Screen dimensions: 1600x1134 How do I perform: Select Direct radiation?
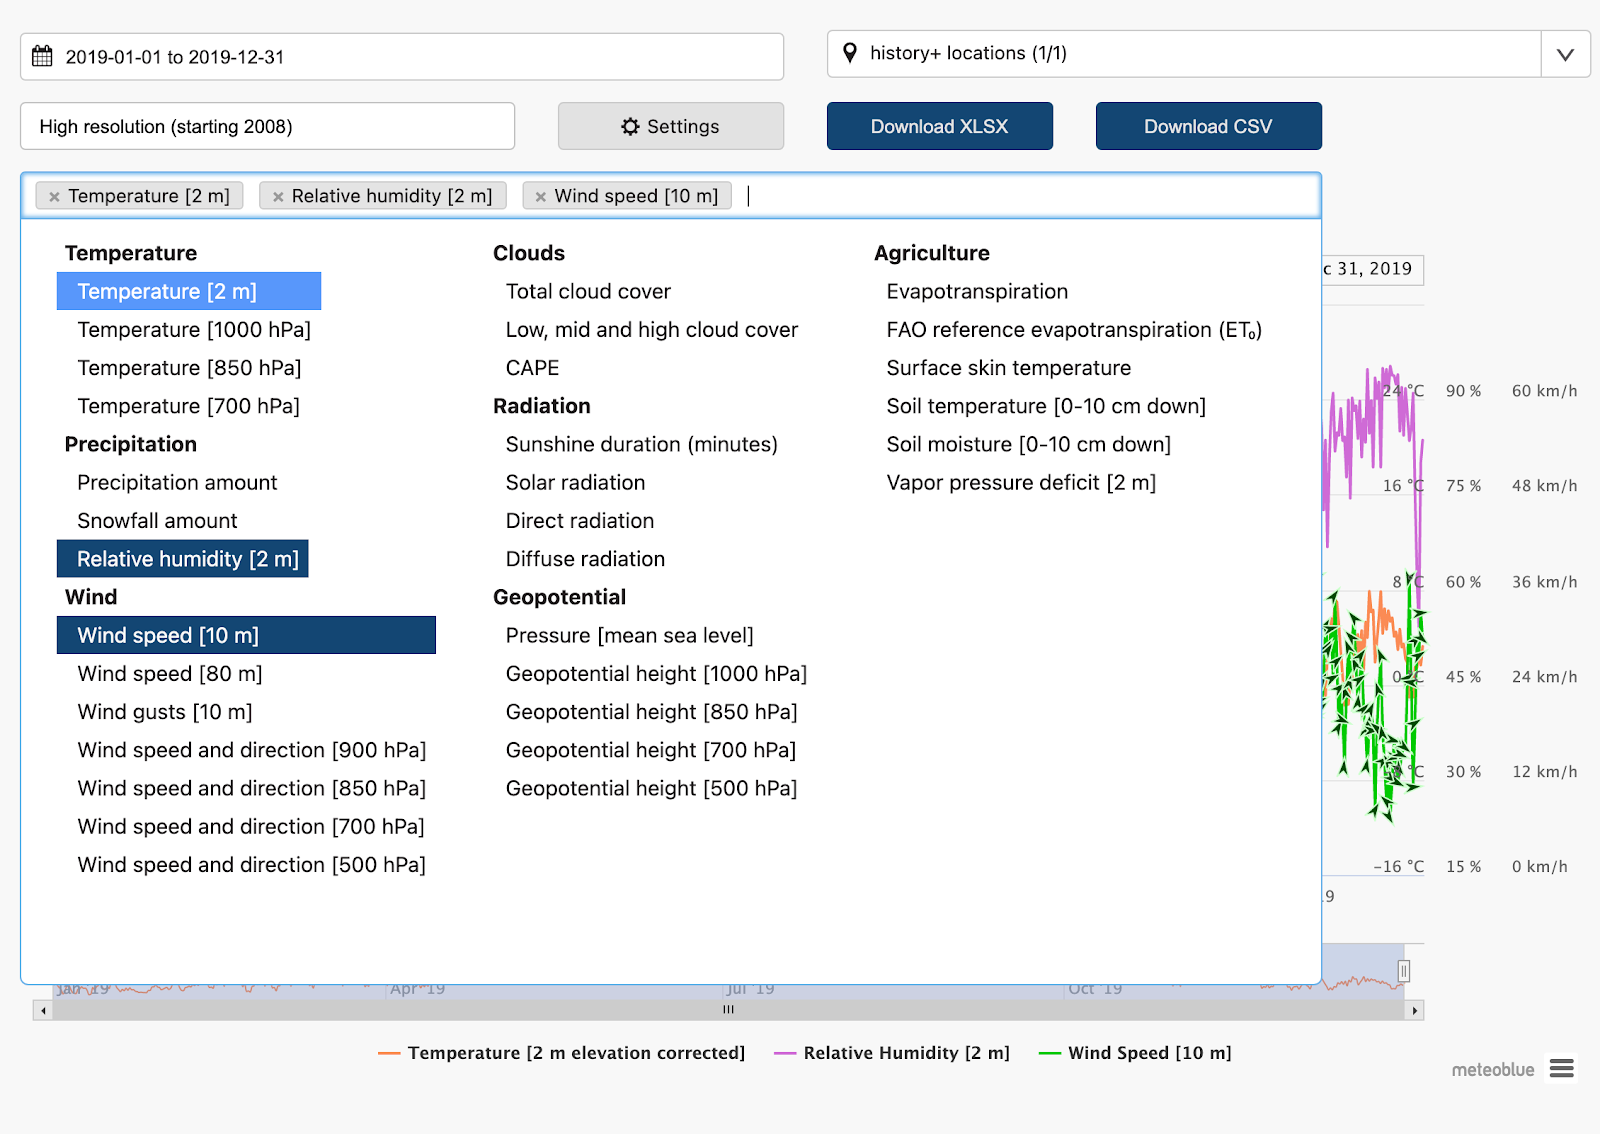(x=580, y=521)
